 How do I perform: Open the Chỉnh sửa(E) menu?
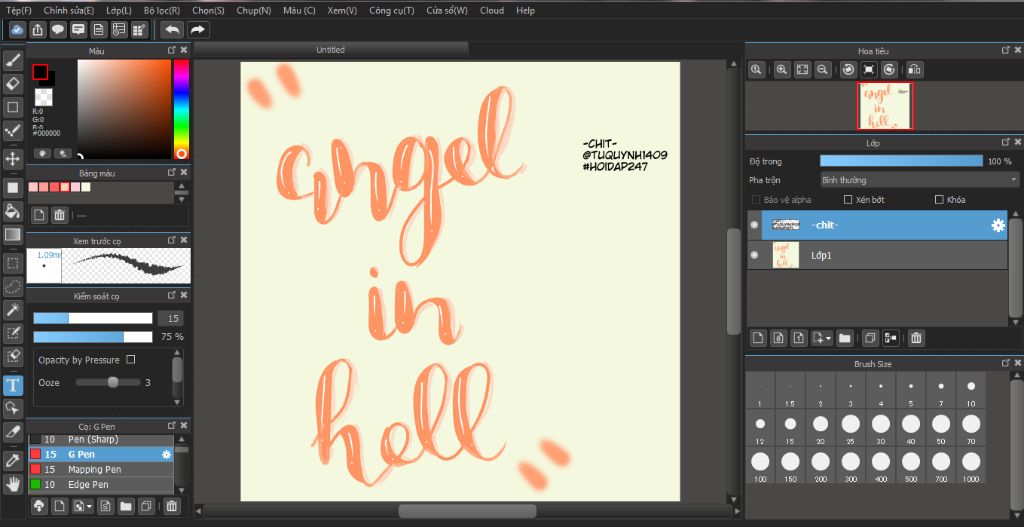coord(69,10)
